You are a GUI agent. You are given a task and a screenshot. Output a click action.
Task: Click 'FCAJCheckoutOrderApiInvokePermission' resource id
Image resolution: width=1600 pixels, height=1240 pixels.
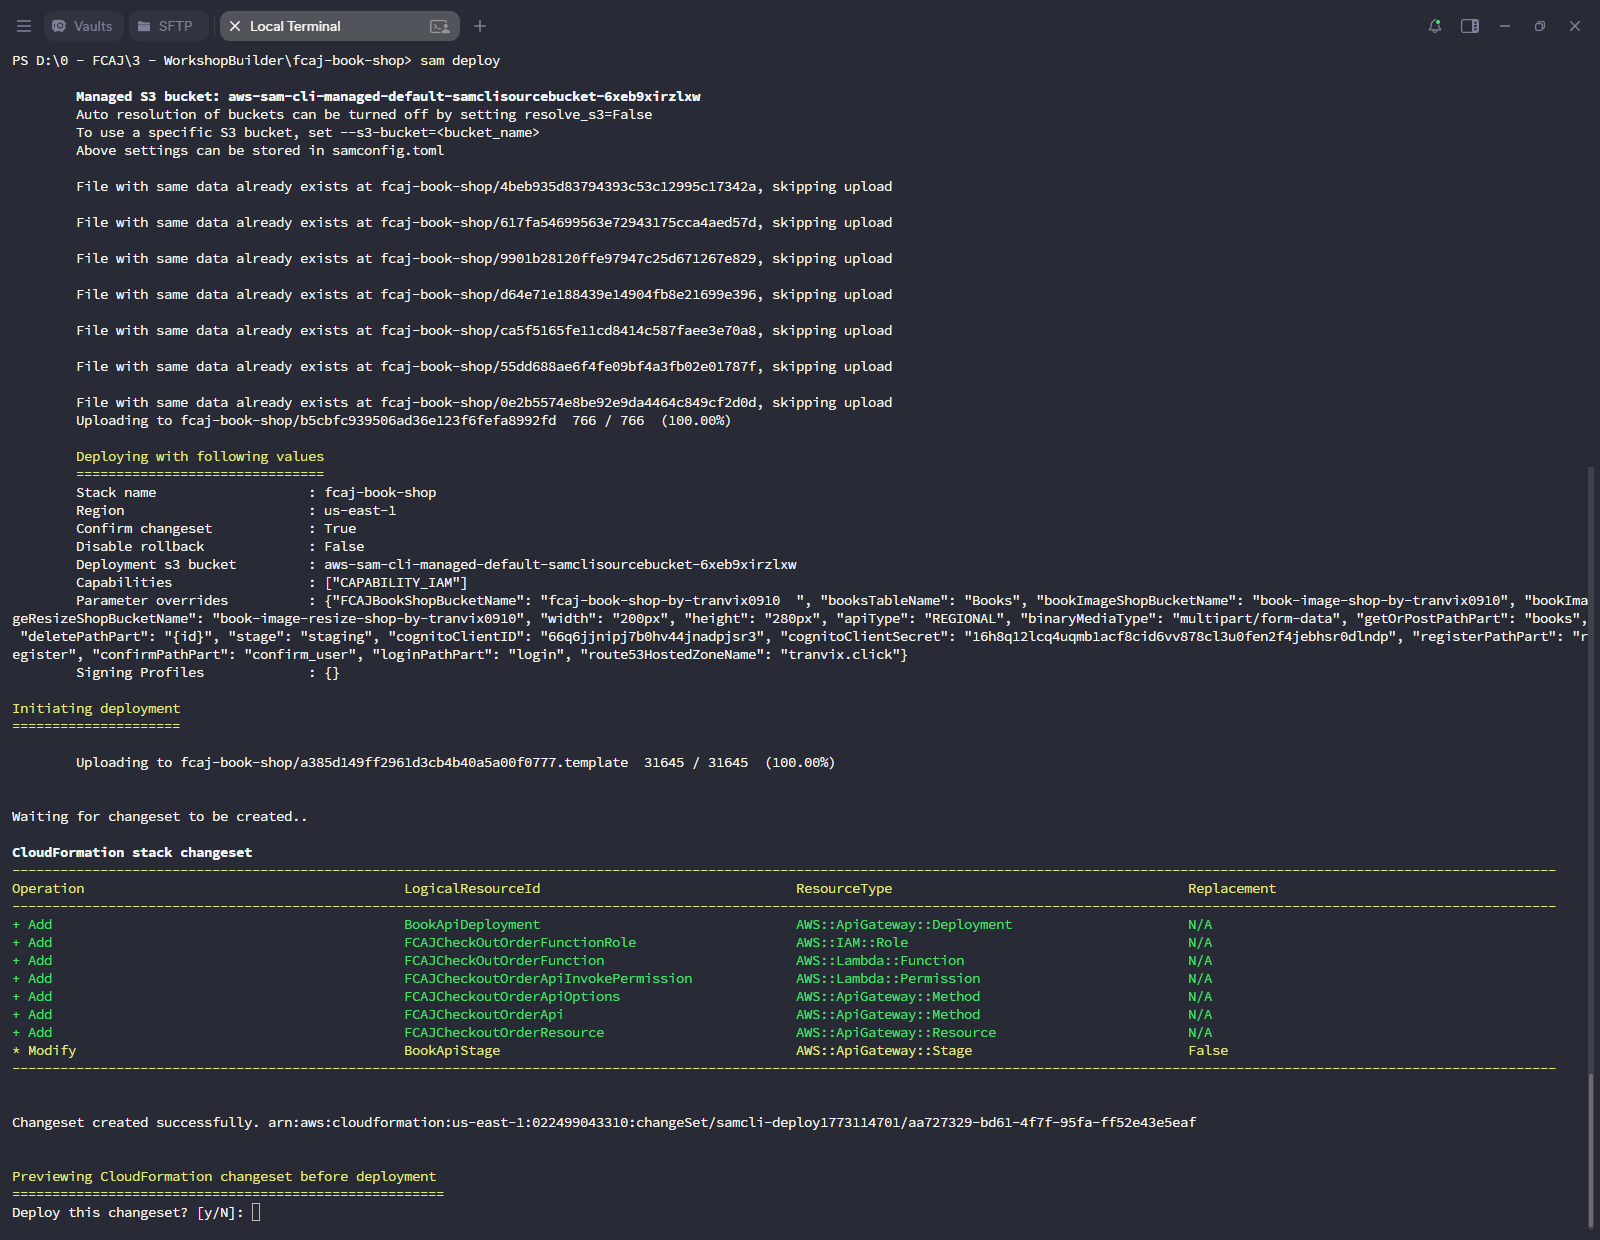pos(548,979)
